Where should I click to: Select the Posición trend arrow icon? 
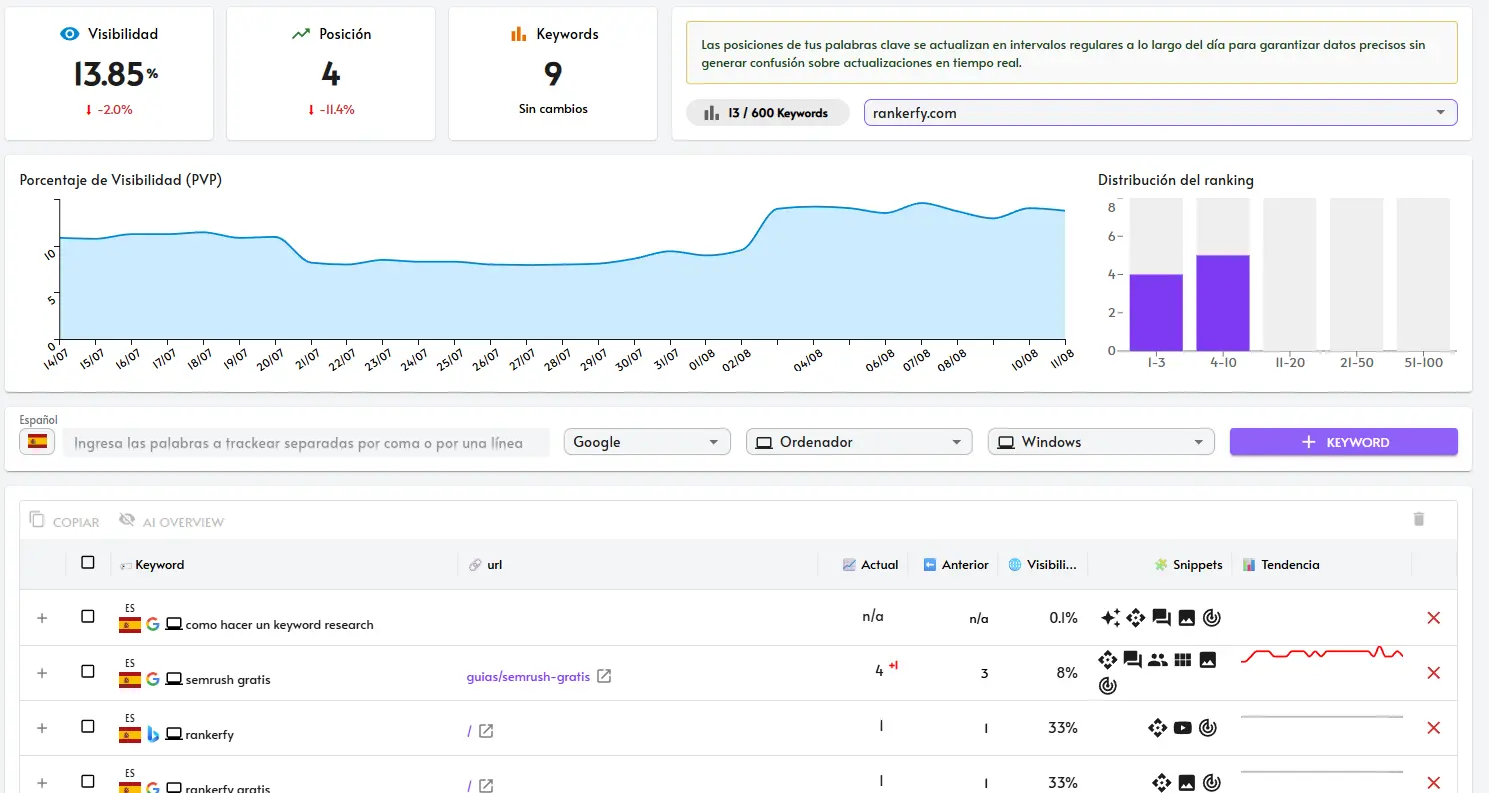[x=301, y=34]
